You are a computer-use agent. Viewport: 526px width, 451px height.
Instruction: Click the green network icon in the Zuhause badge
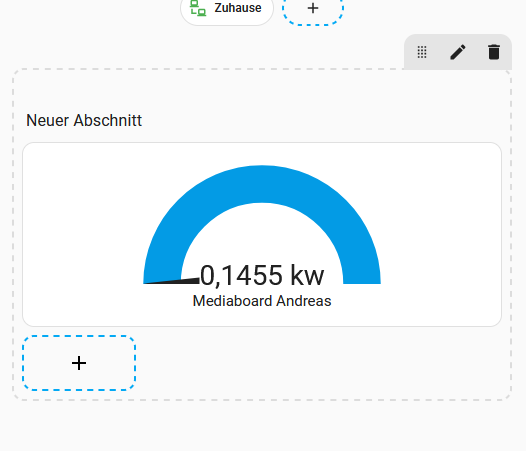[198, 8]
